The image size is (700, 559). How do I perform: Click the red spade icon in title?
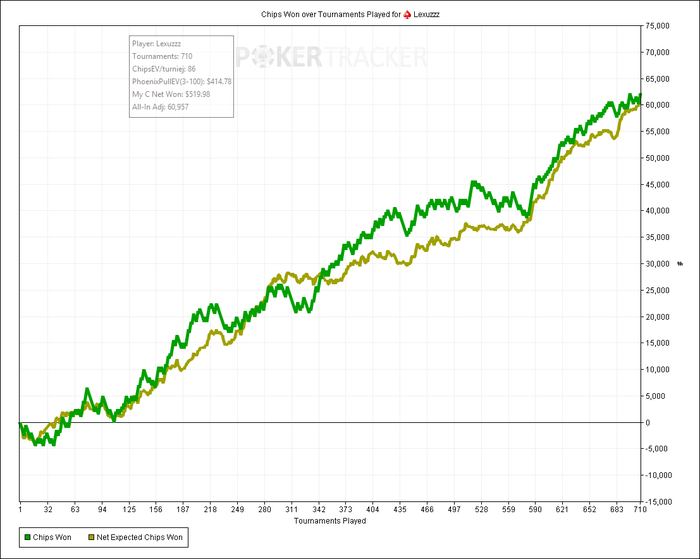tap(407, 14)
